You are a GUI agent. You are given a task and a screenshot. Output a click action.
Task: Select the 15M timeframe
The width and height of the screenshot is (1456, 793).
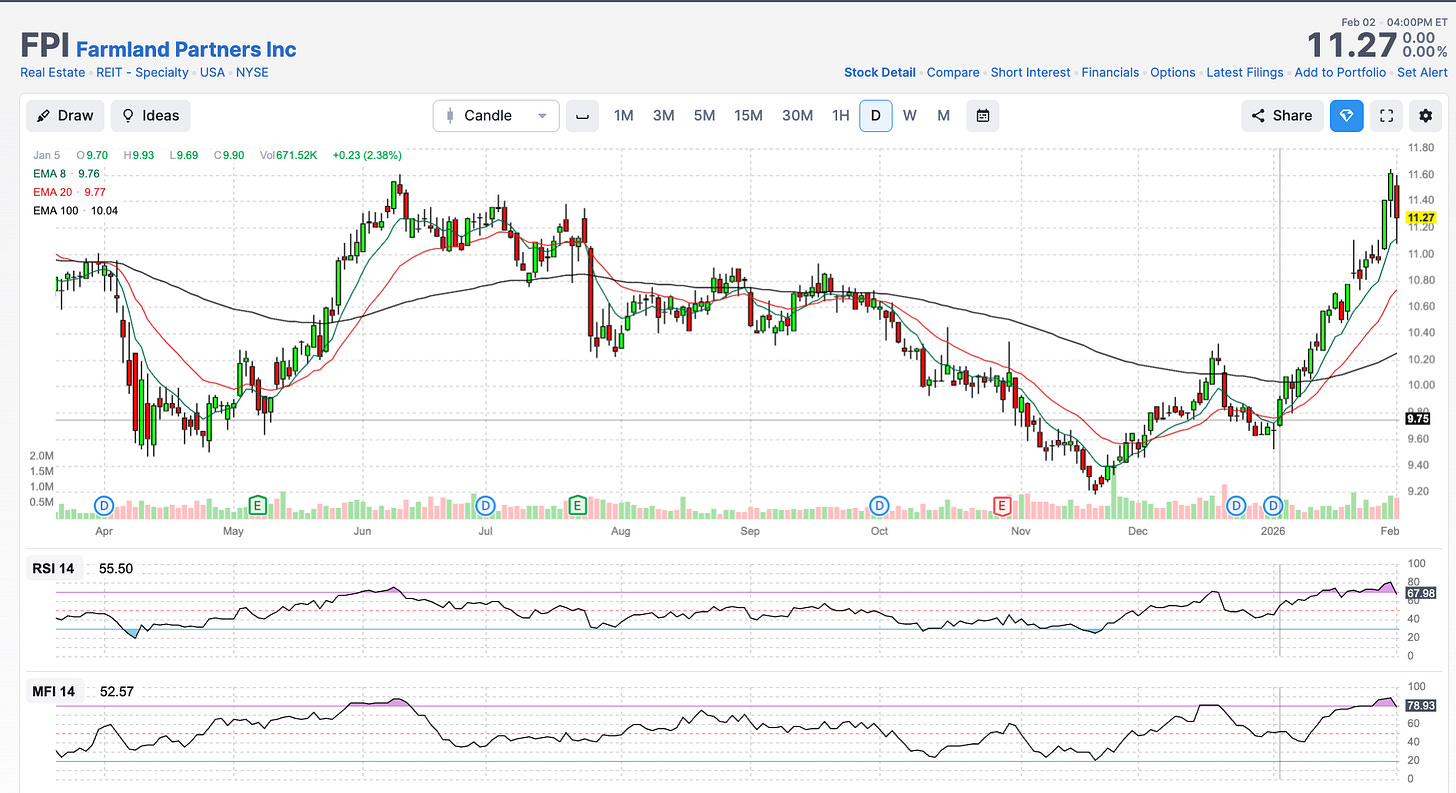coord(748,115)
